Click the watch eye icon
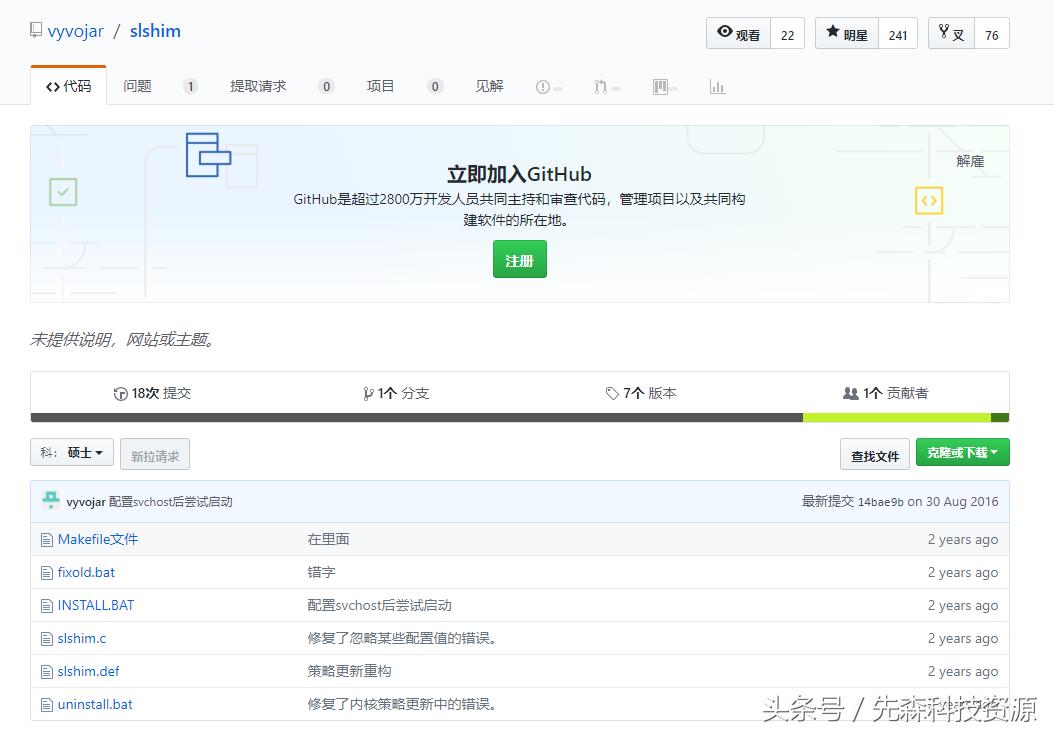This screenshot has width=1054, height=733. pos(727,33)
